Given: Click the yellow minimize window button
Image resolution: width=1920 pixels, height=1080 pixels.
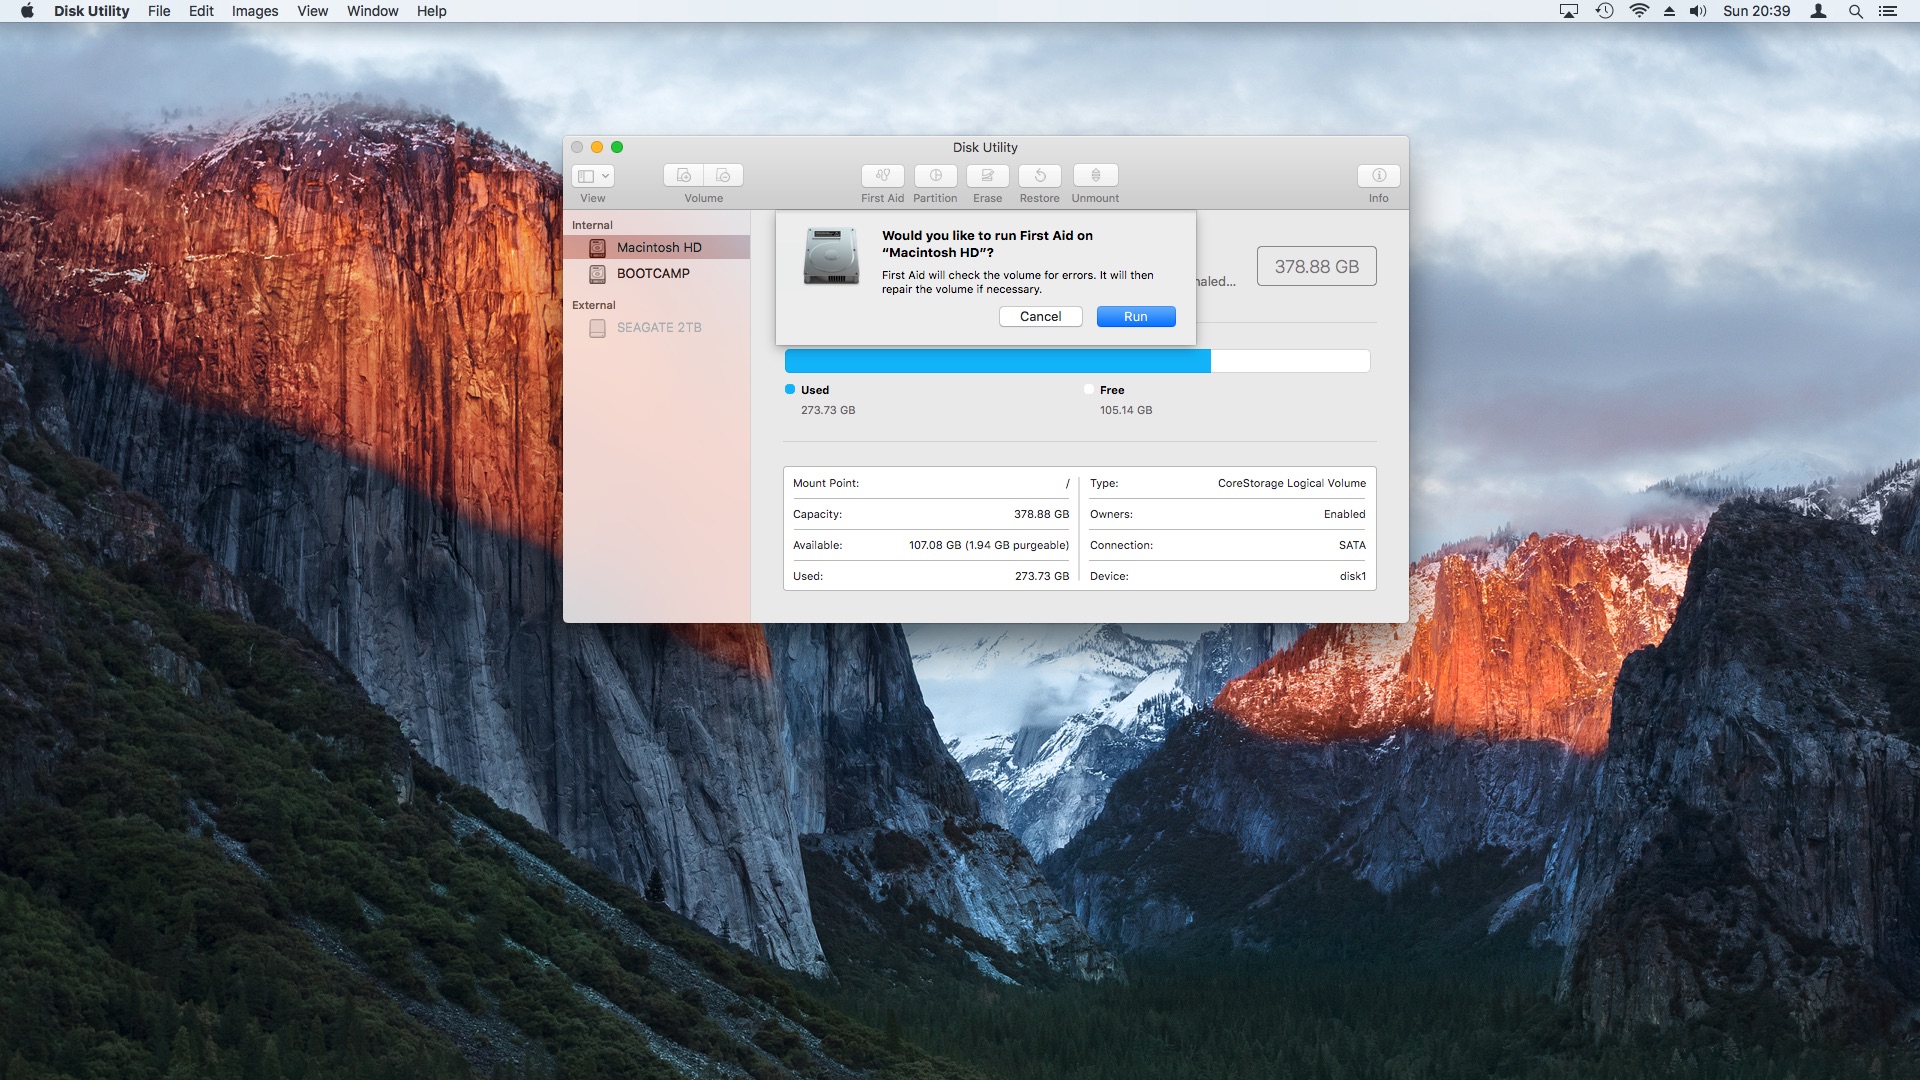Looking at the screenshot, I should click(597, 147).
